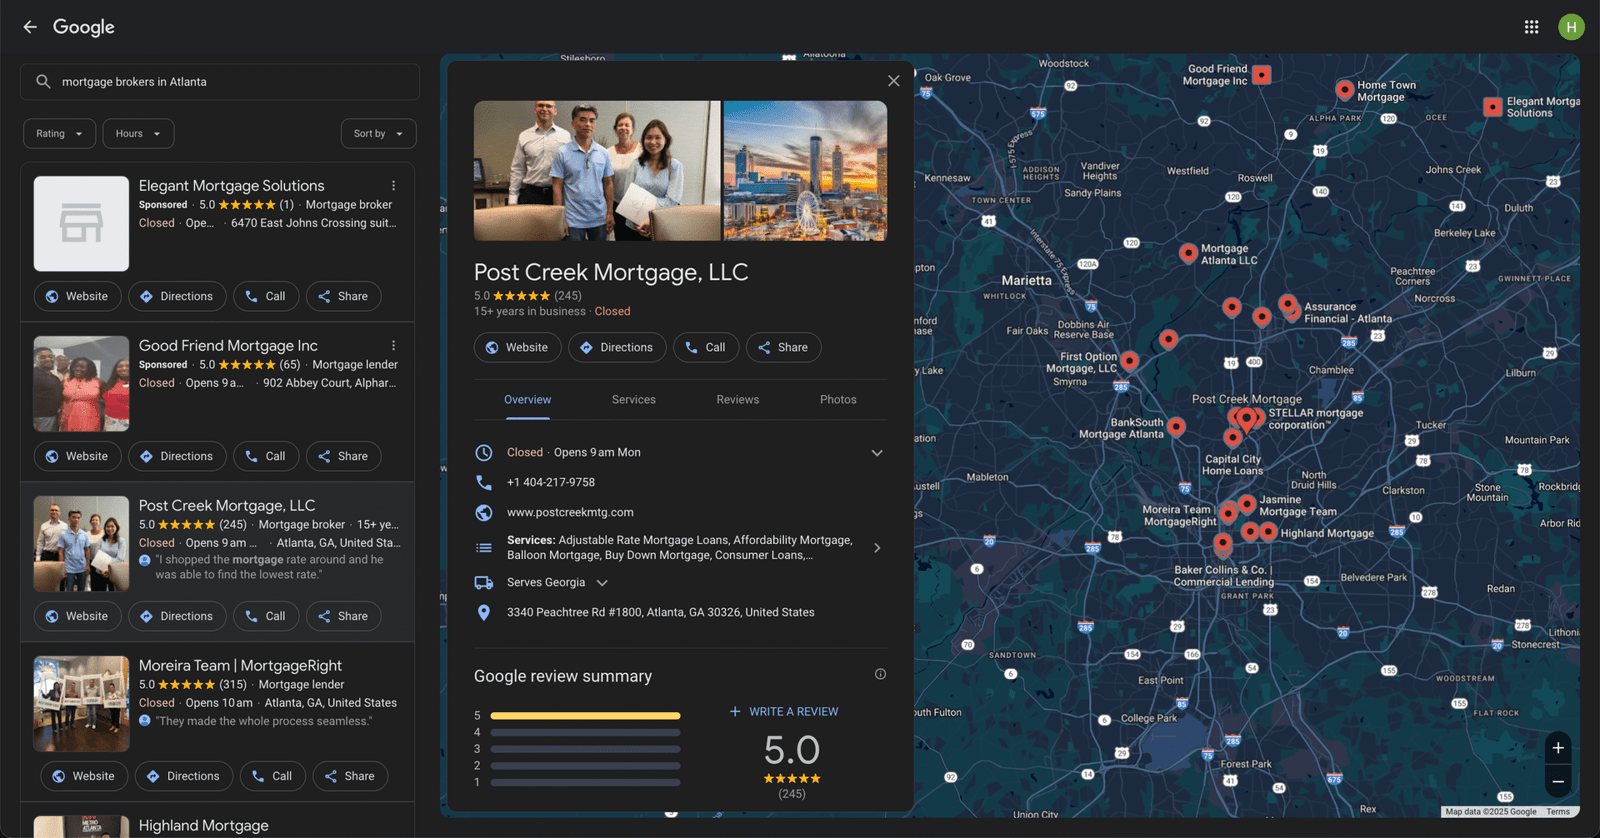This screenshot has height=838, width=1600.
Task: Click the 5-star rating bar in review summary
Action: [x=585, y=716]
